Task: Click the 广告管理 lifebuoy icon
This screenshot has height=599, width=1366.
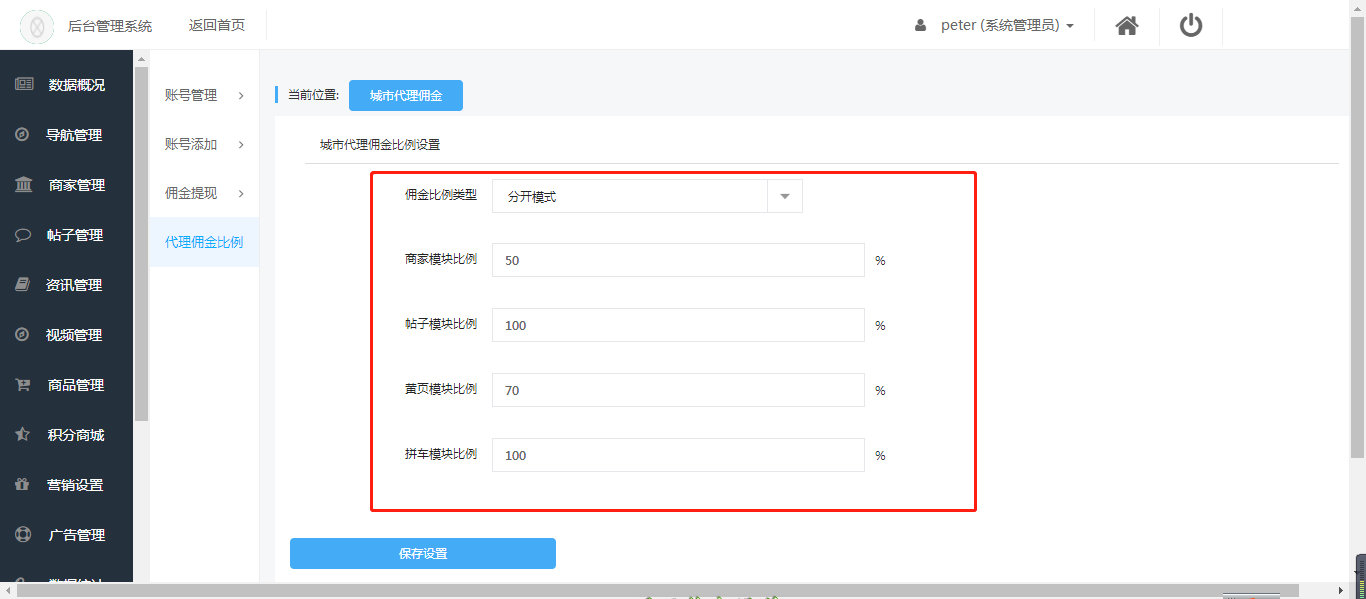Action: tap(23, 534)
